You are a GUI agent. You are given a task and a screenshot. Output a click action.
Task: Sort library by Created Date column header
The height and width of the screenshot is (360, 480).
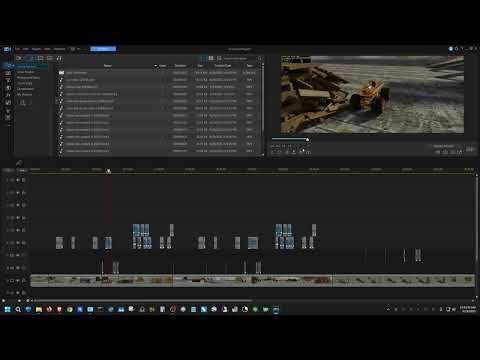pos(223,66)
